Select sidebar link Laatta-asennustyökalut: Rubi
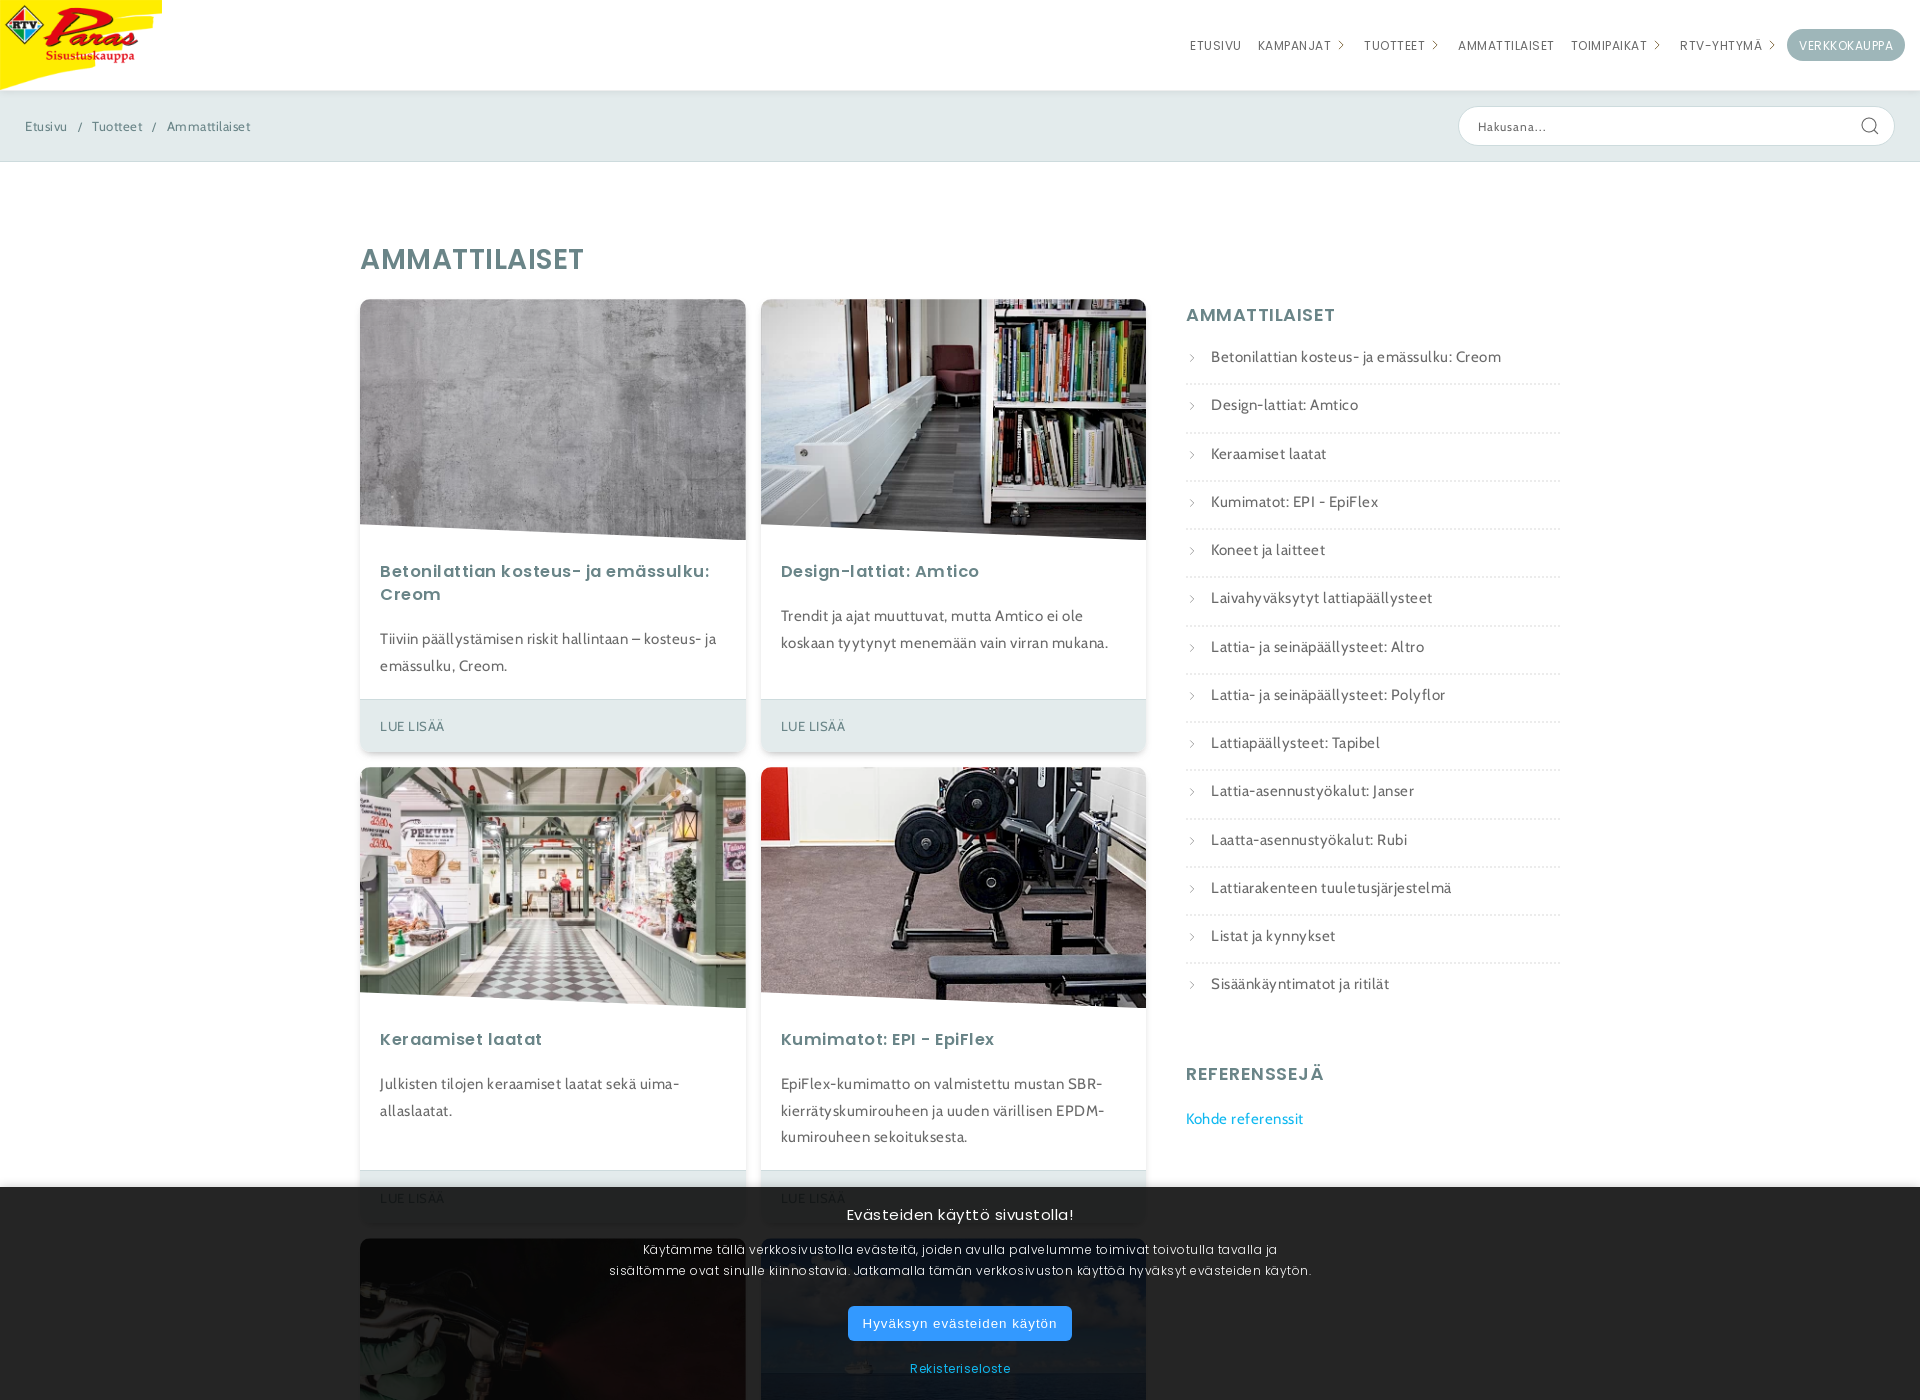This screenshot has width=1920, height=1400. 1309,840
